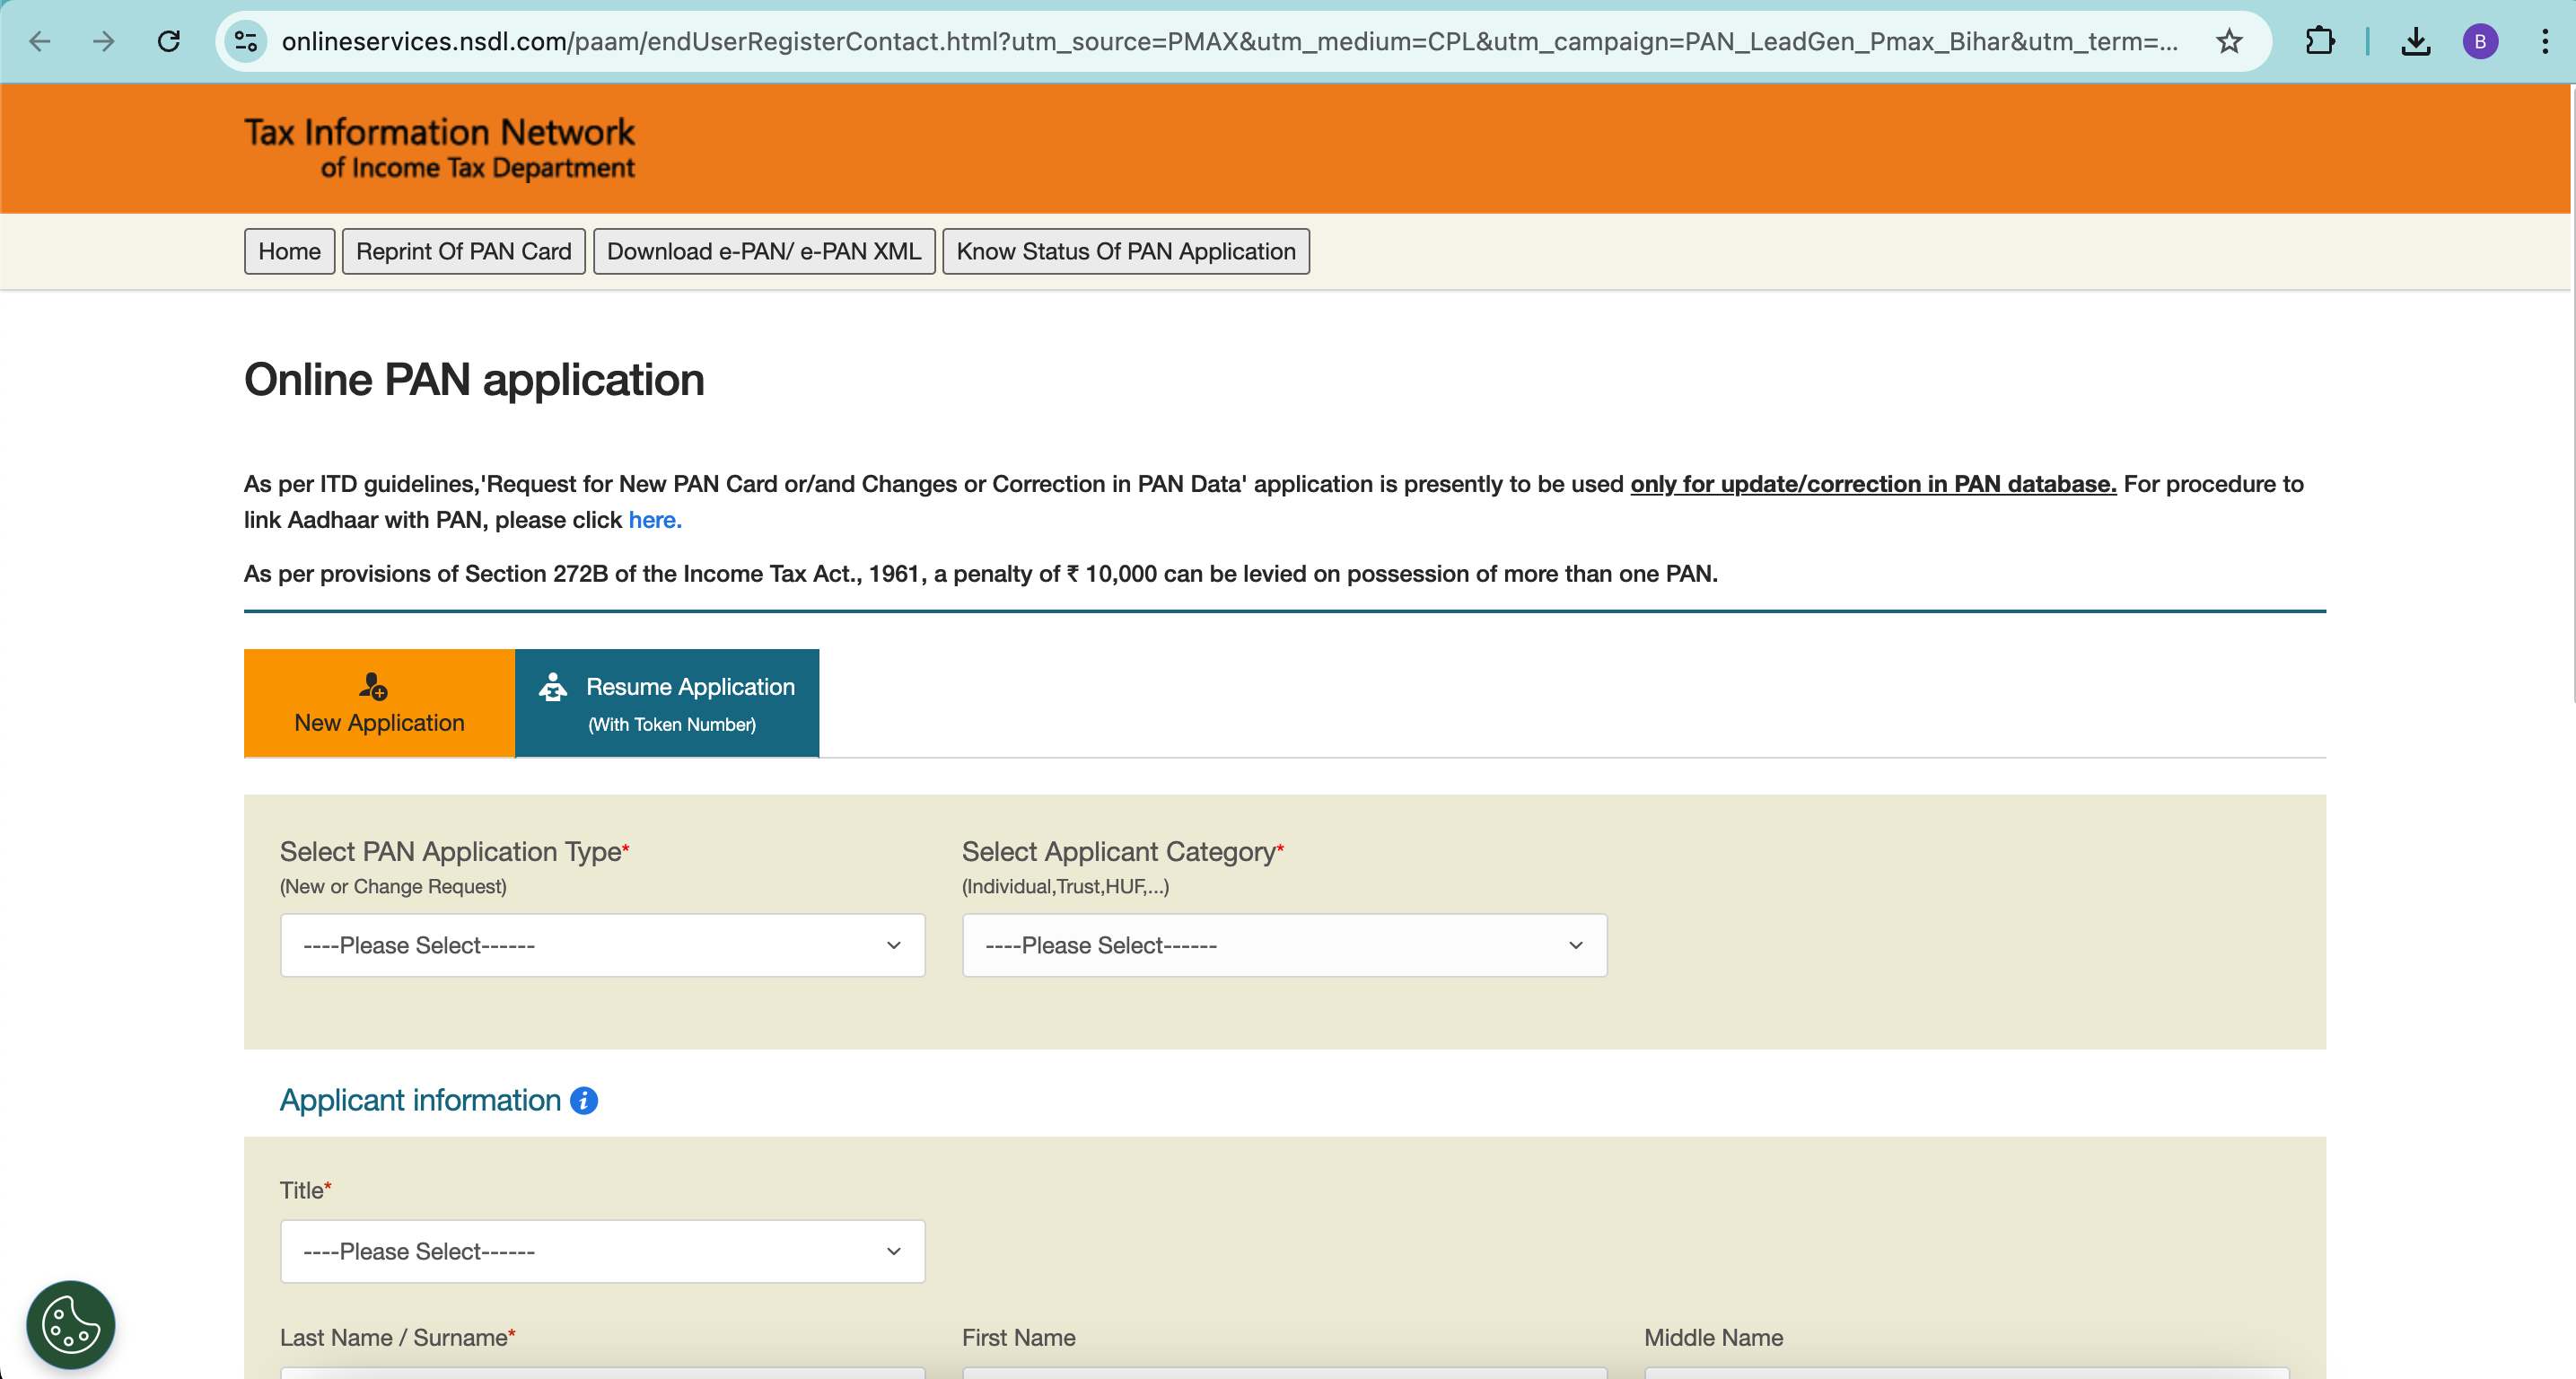
Task: Click the browser back arrow
Action: pyautogui.click(x=40, y=41)
